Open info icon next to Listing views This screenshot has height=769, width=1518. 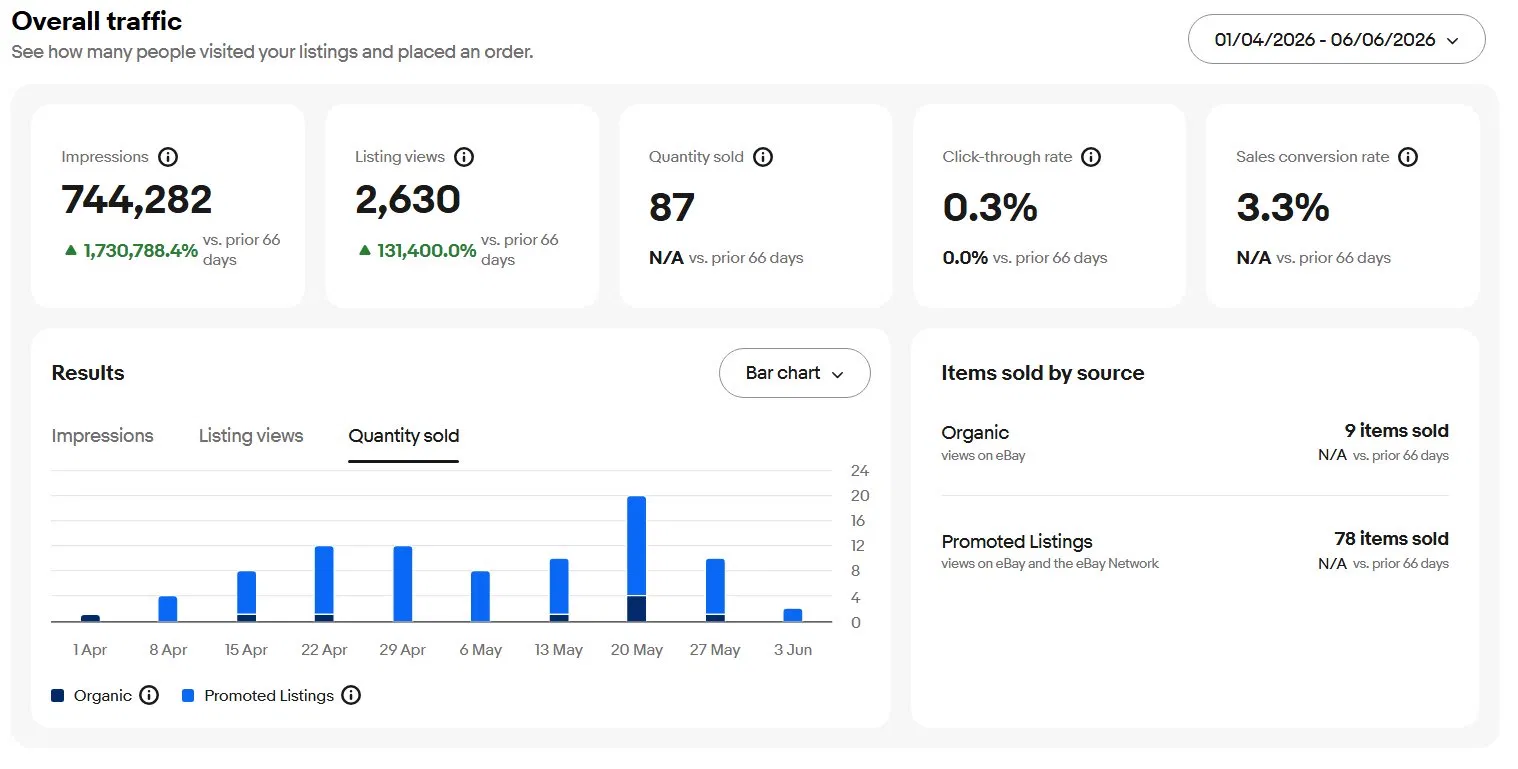click(464, 157)
